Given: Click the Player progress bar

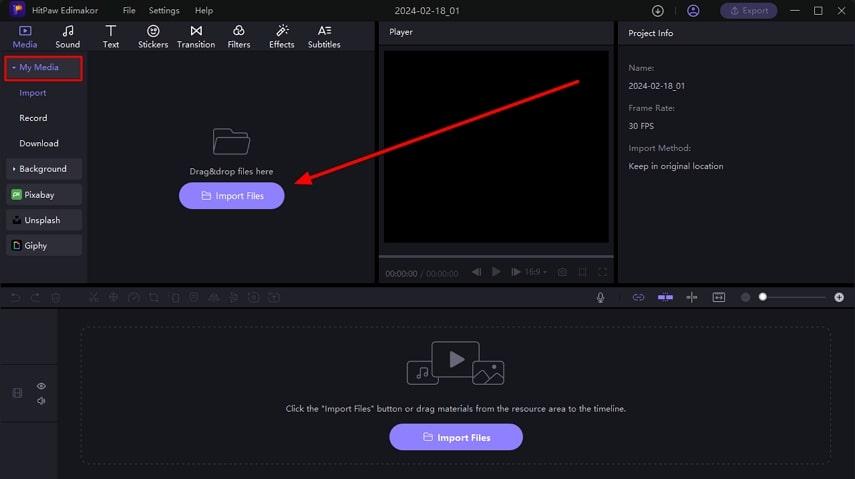Looking at the screenshot, I should [496, 256].
